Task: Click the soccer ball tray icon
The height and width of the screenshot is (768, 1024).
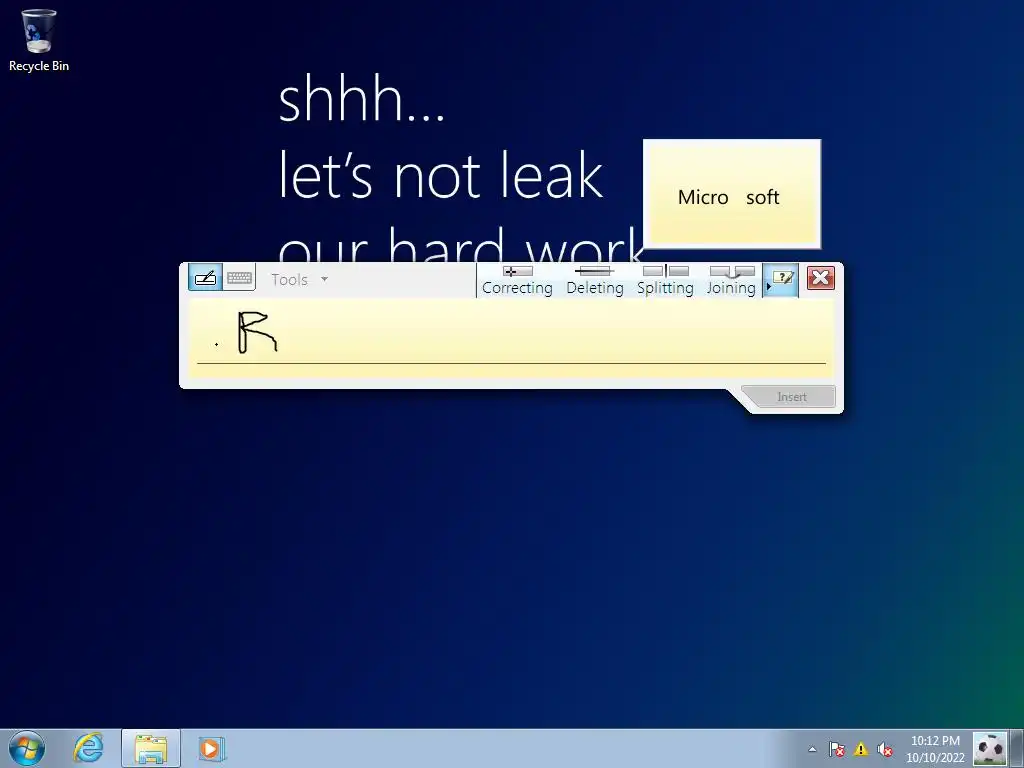Action: click(x=990, y=749)
